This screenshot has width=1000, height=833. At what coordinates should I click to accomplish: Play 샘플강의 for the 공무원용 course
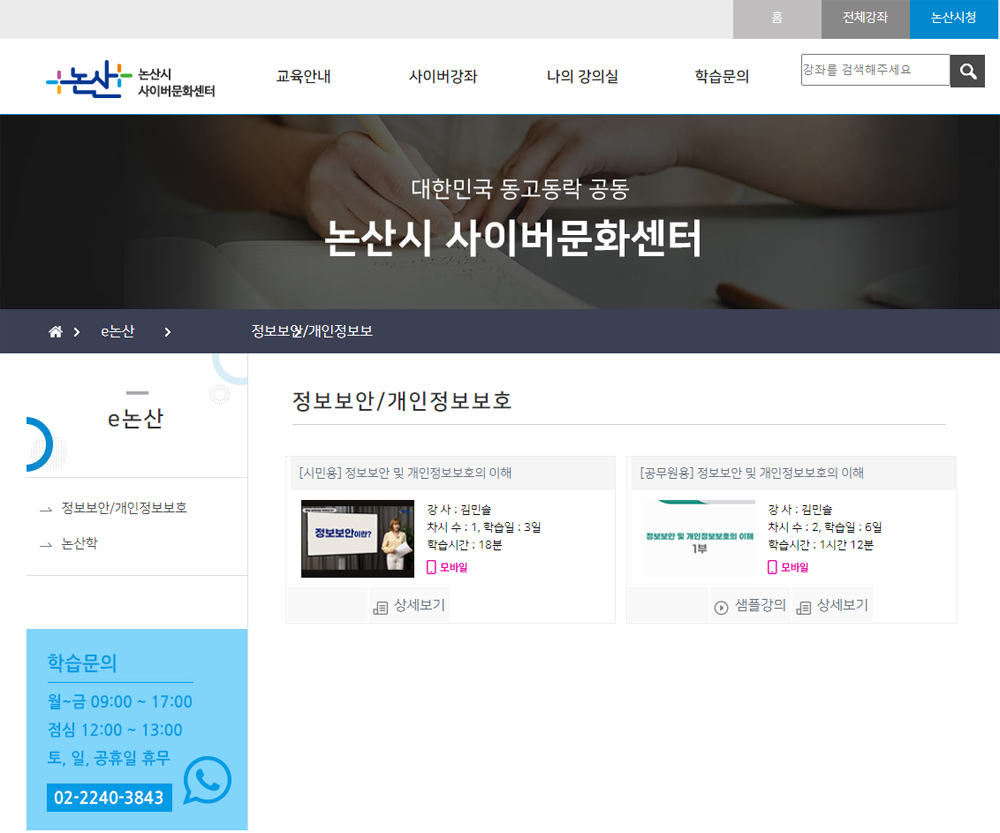(x=750, y=605)
